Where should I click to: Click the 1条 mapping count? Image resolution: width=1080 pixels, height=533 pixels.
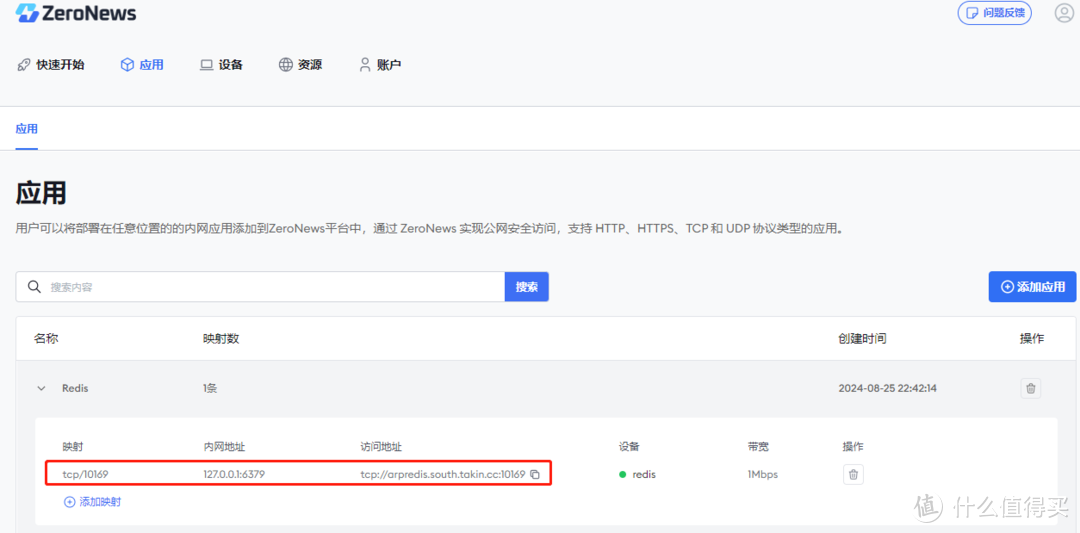coord(210,388)
